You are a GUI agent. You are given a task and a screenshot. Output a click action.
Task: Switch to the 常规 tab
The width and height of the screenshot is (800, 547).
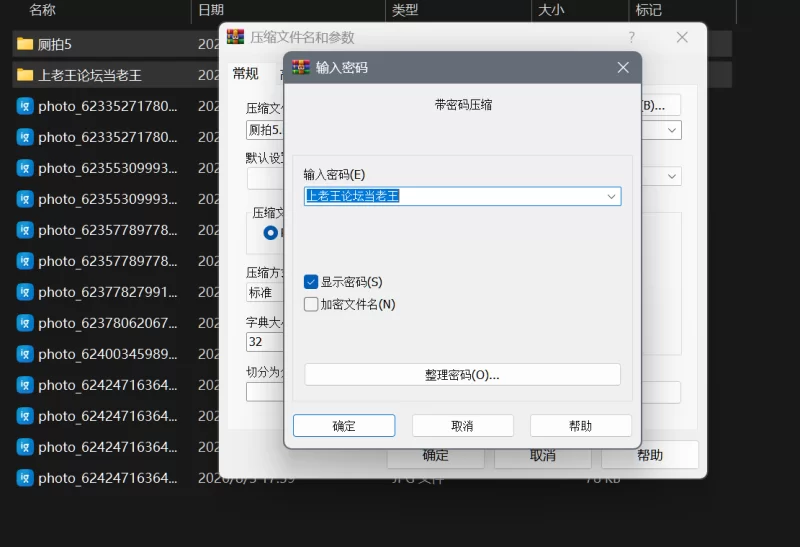point(245,73)
